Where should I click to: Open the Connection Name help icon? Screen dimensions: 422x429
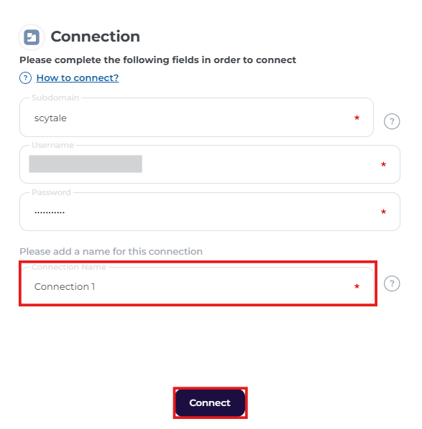click(392, 284)
